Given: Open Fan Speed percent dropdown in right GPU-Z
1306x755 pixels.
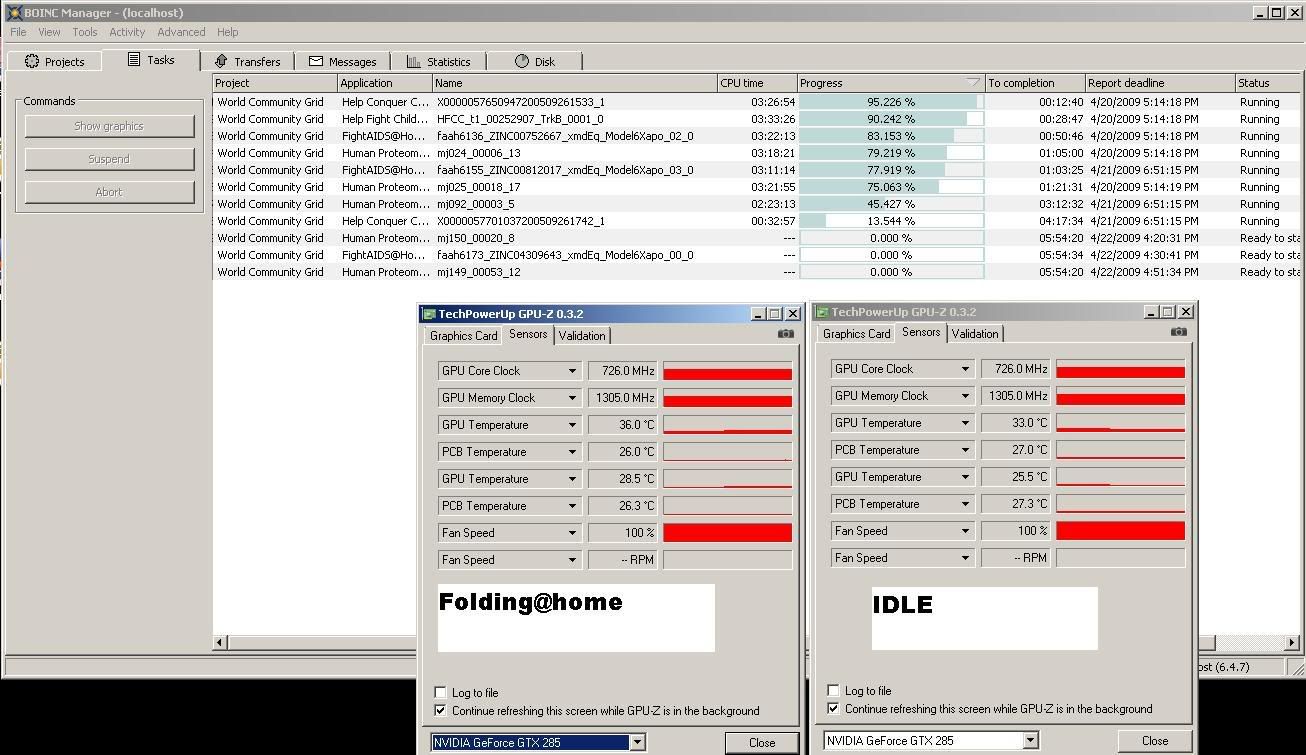Looking at the screenshot, I should click(965, 531).
